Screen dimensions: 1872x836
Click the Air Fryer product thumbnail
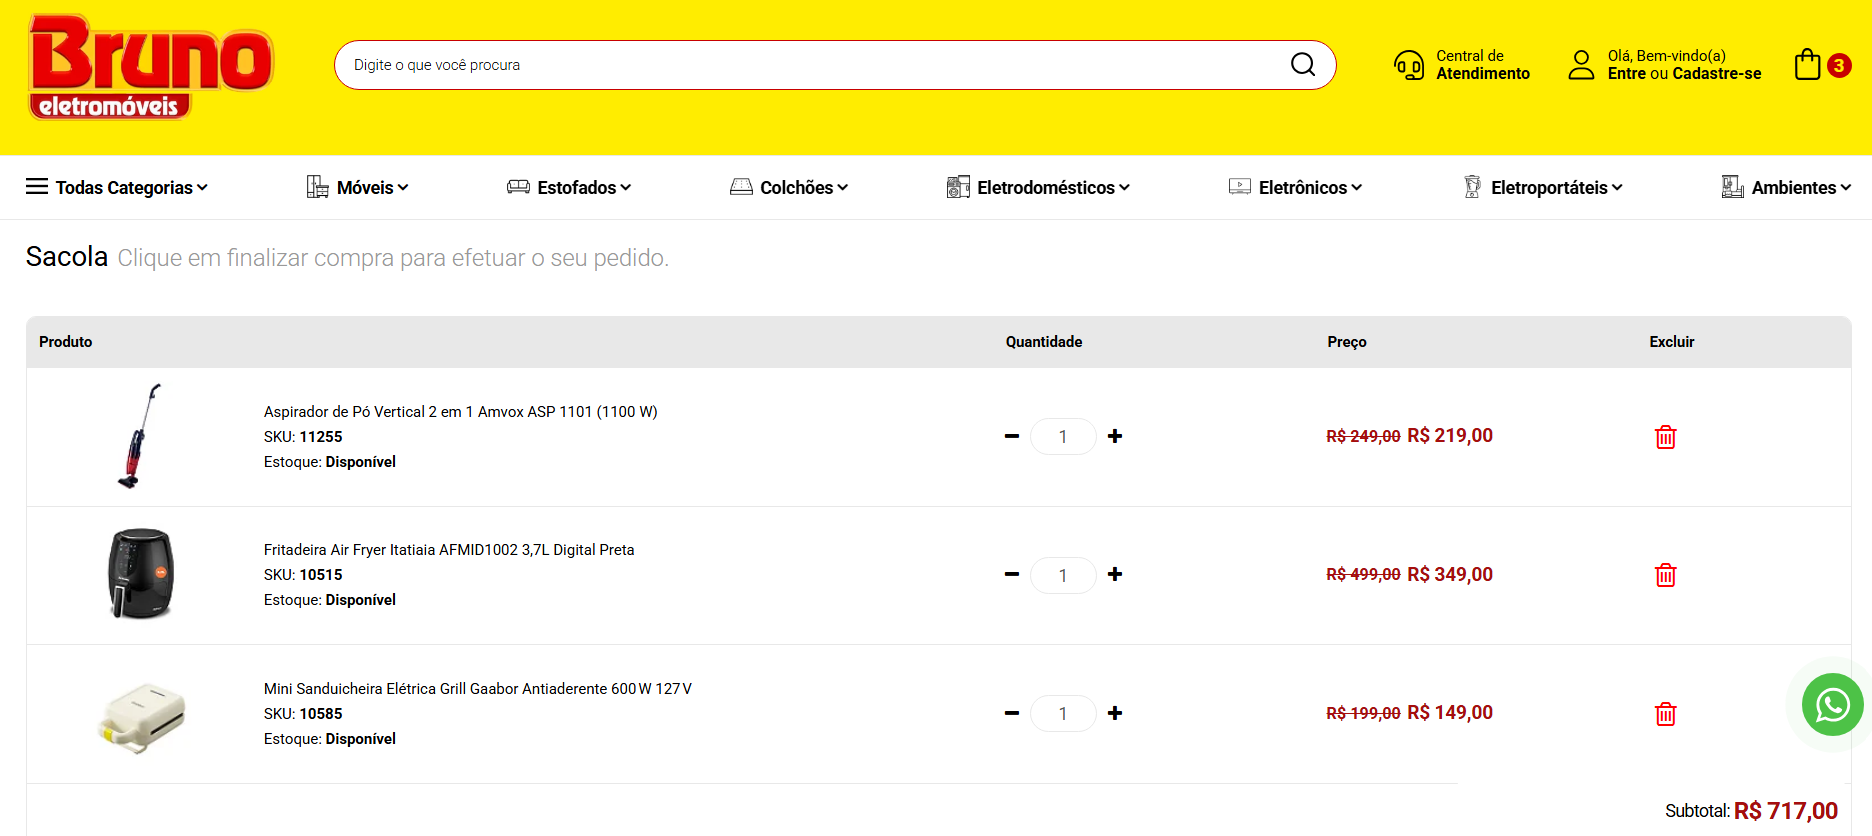point(141,574)
